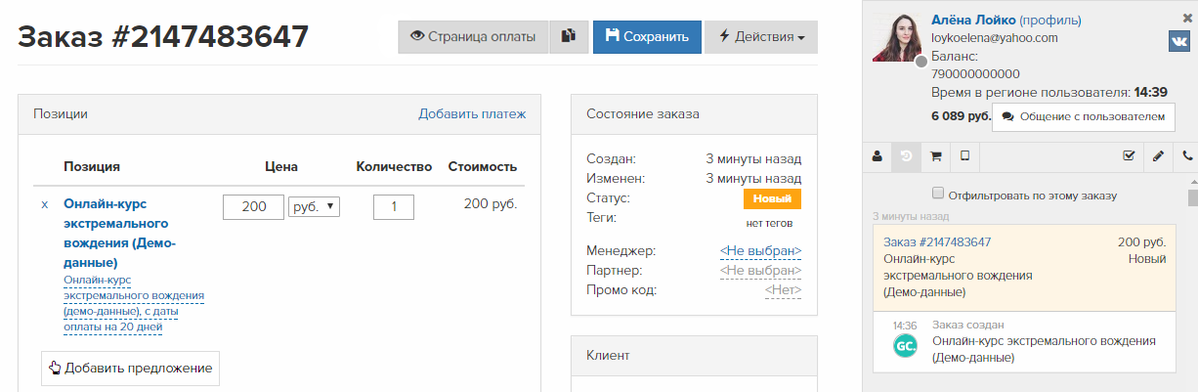Click the orange Новый status badge
Viewport: 1198px width, 392px height.
click(772, 199)
